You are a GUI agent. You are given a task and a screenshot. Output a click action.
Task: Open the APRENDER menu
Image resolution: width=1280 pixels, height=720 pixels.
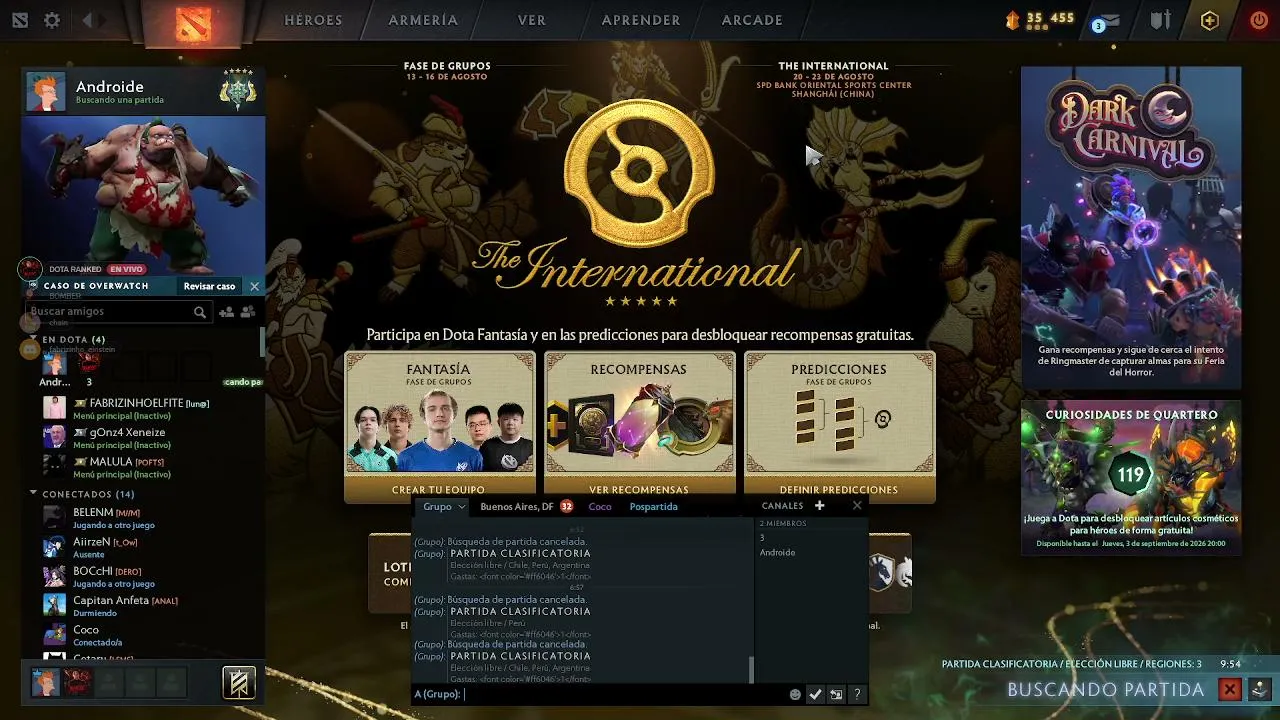coord(641,20)
